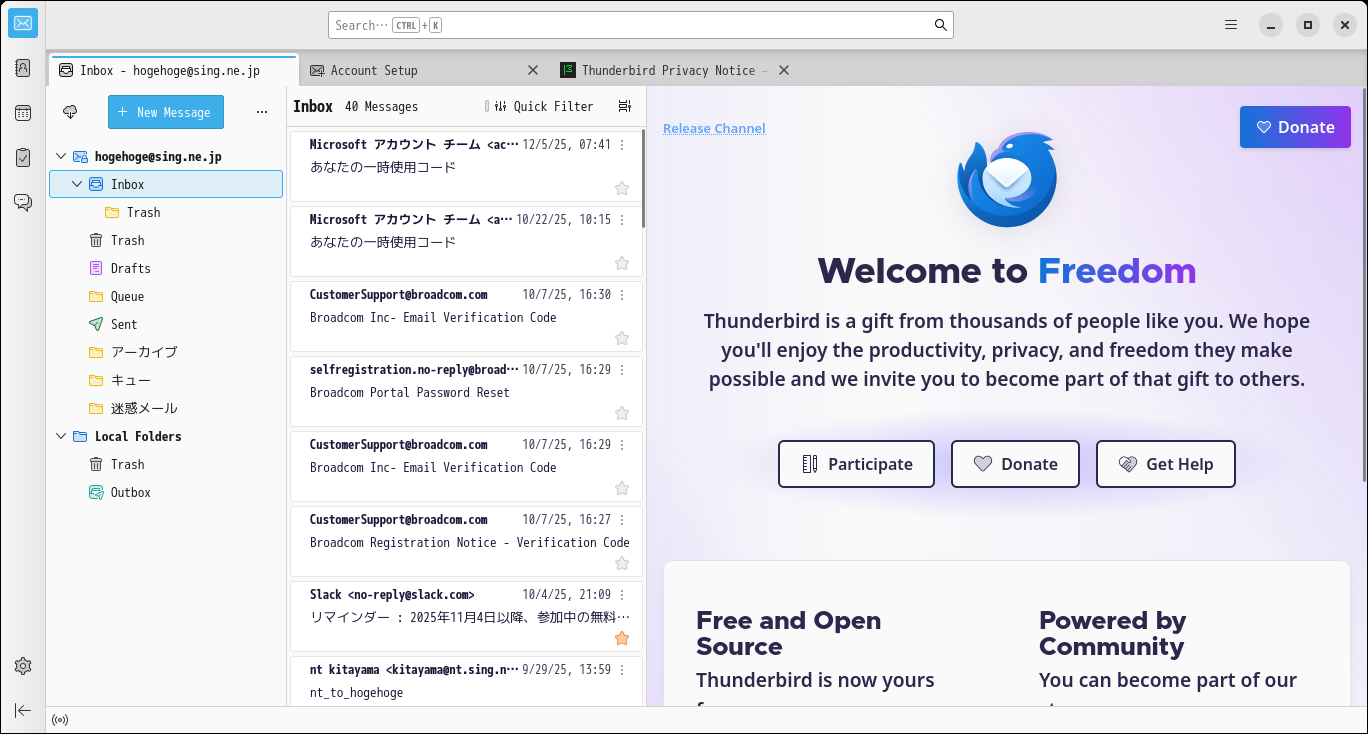Select the Inbox folder
This screenshot has width=1368, height=734.
pyautogui.click(x=166, y=184)
